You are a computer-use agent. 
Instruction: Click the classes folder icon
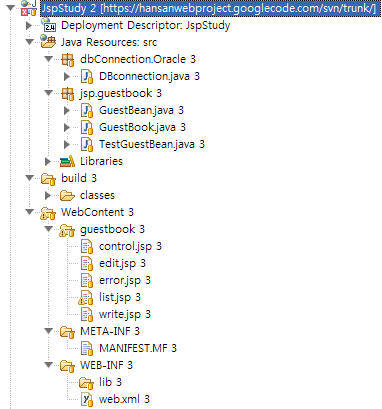point(67,195)
